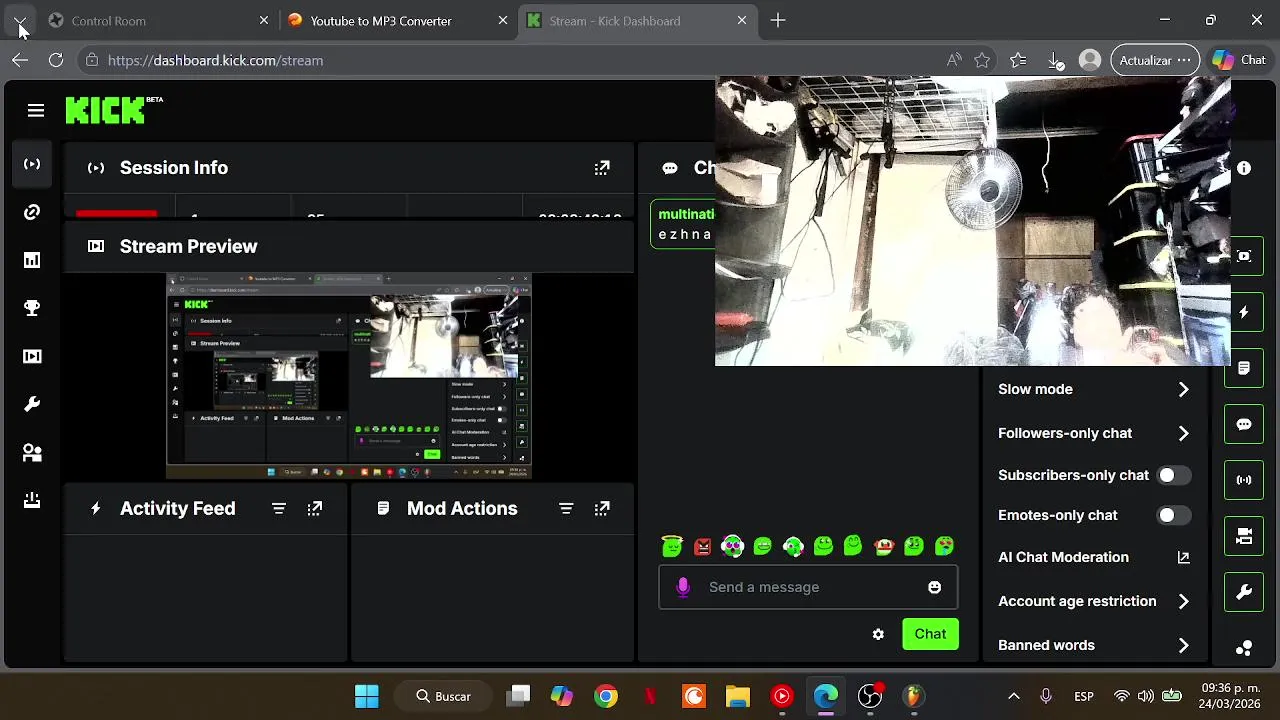Open the video clips sidebar icon
Screen dimensions: 1280x720
[32, 356]
